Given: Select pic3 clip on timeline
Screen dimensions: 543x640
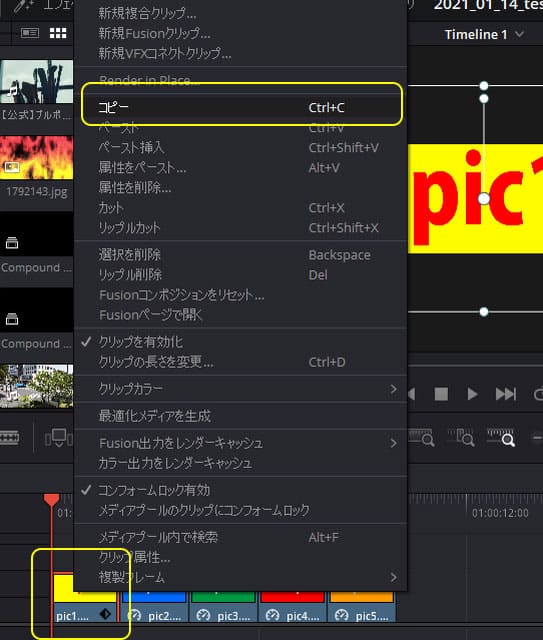Looking at the screenshot, I should pyautogui.click(x=224, y=607).
